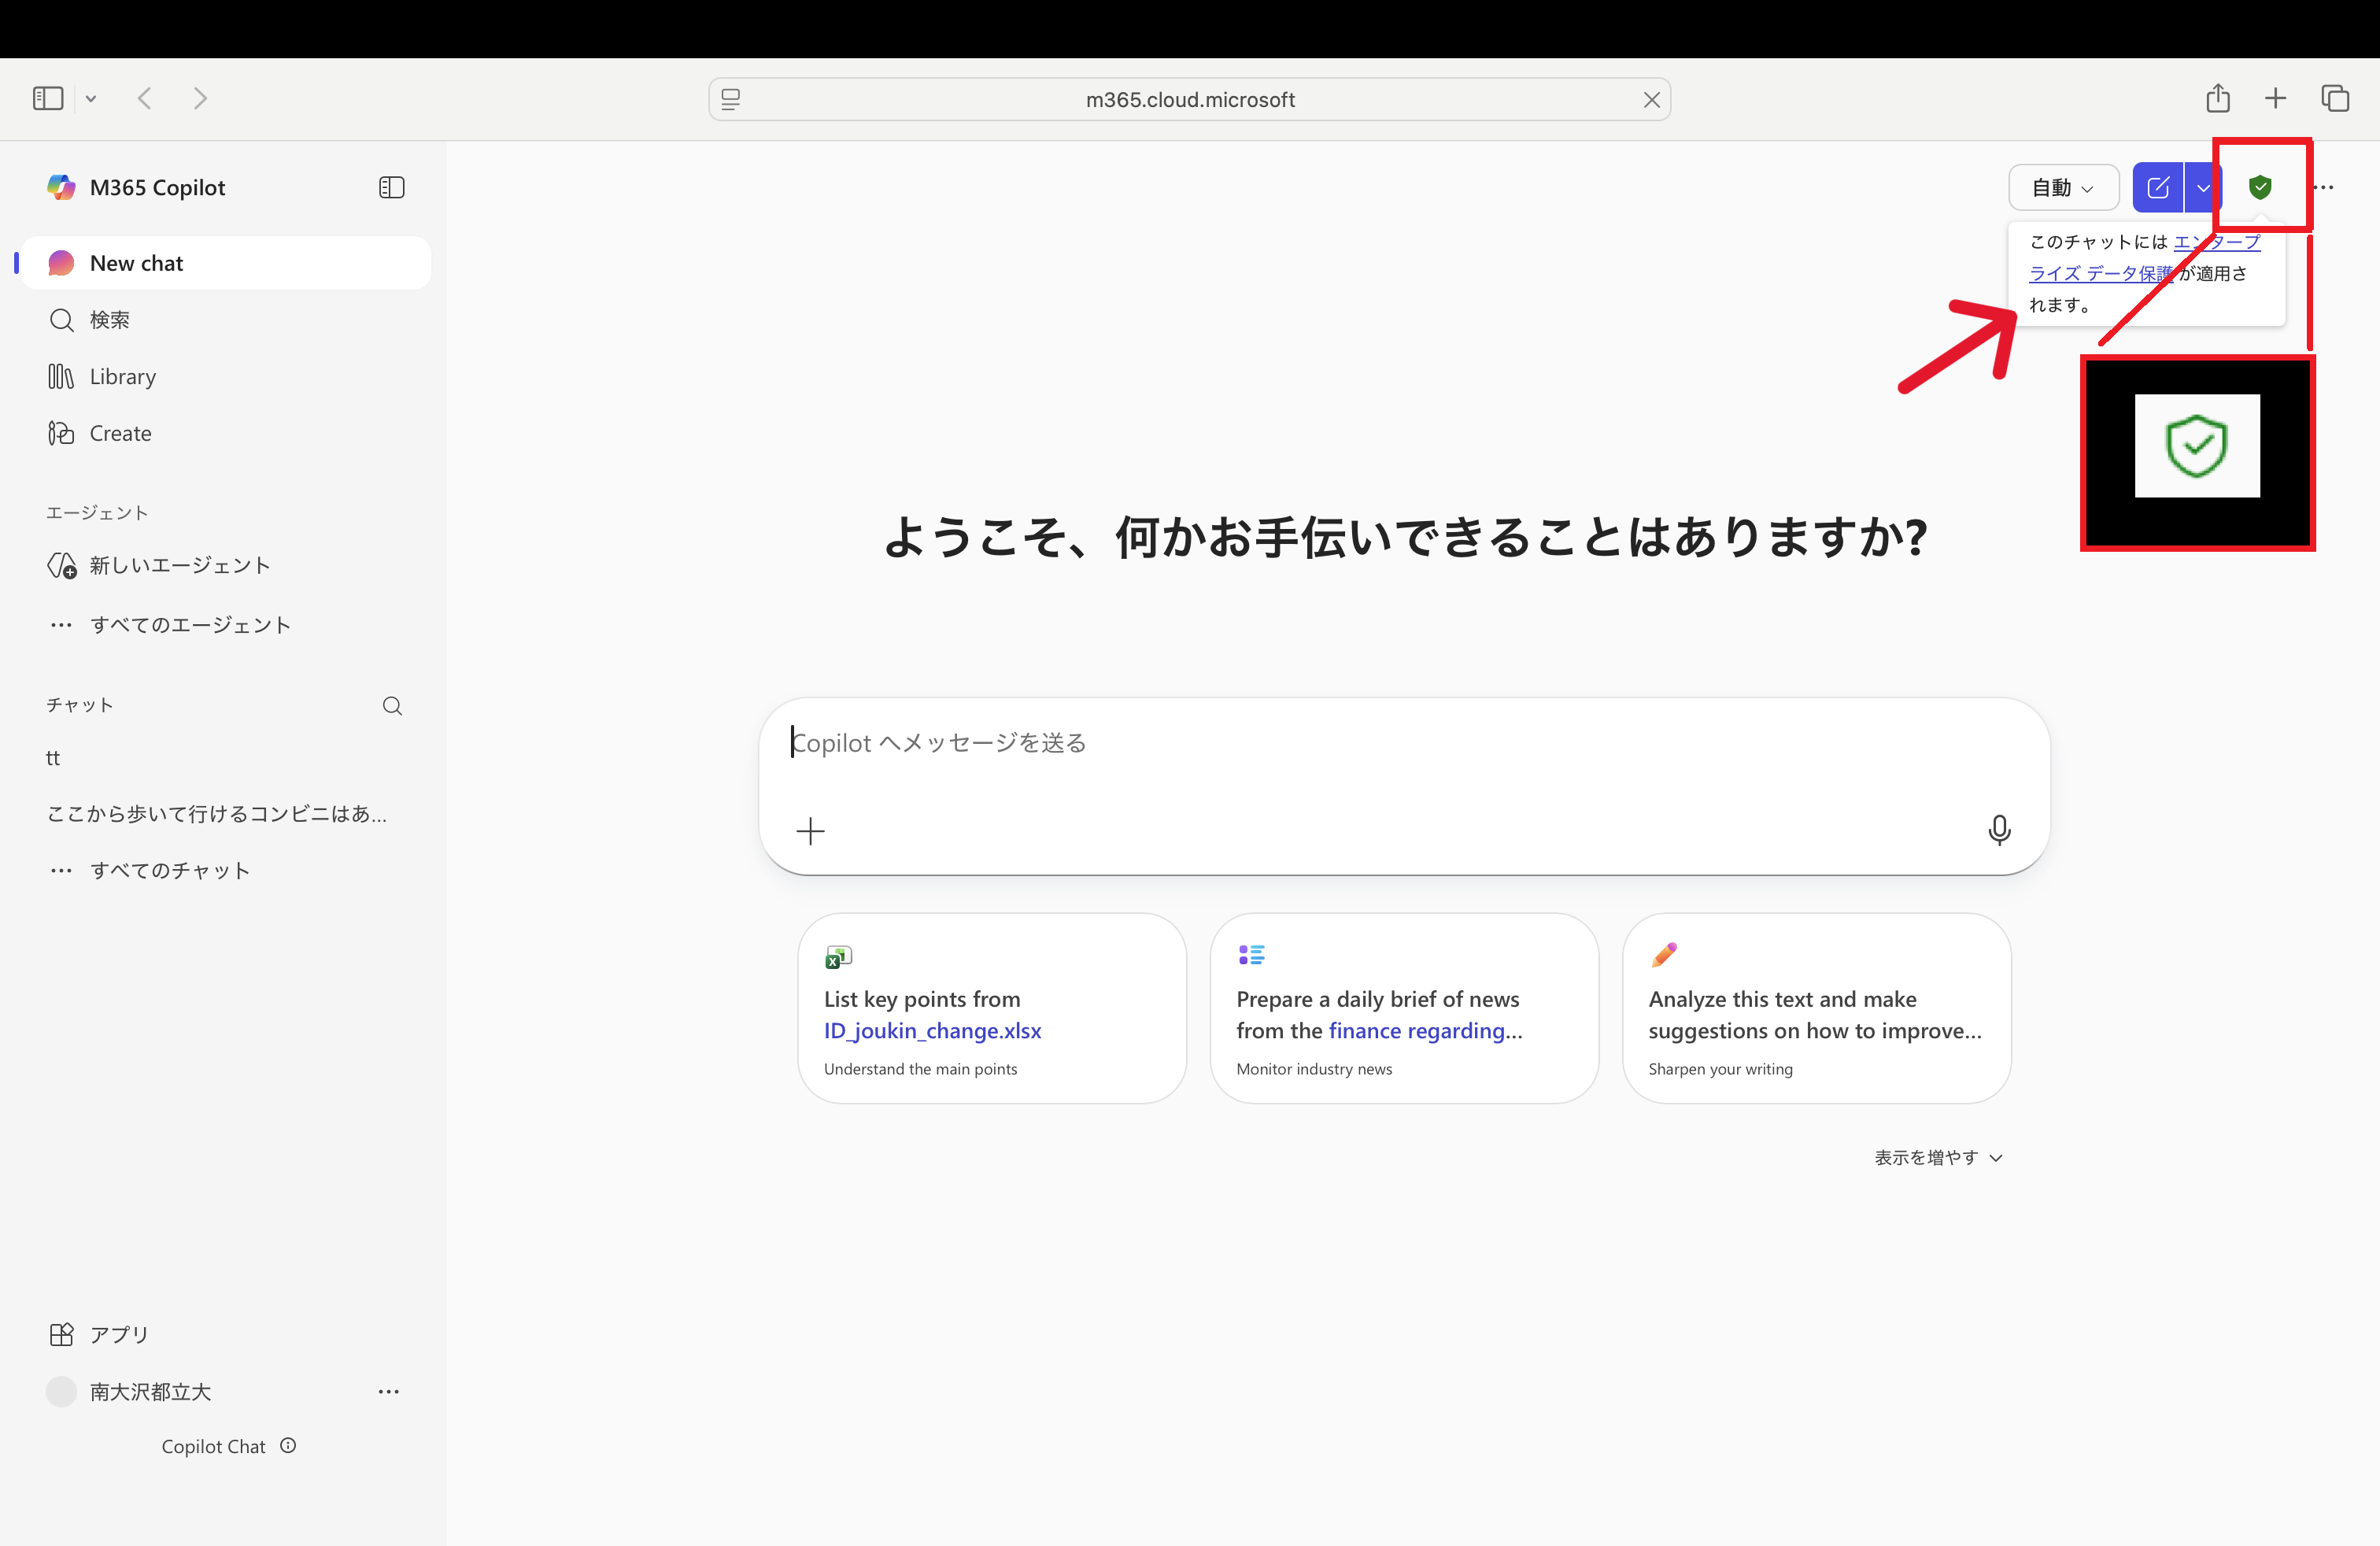Collapse the M365 Copilot navigation pane

pos(391,187)
